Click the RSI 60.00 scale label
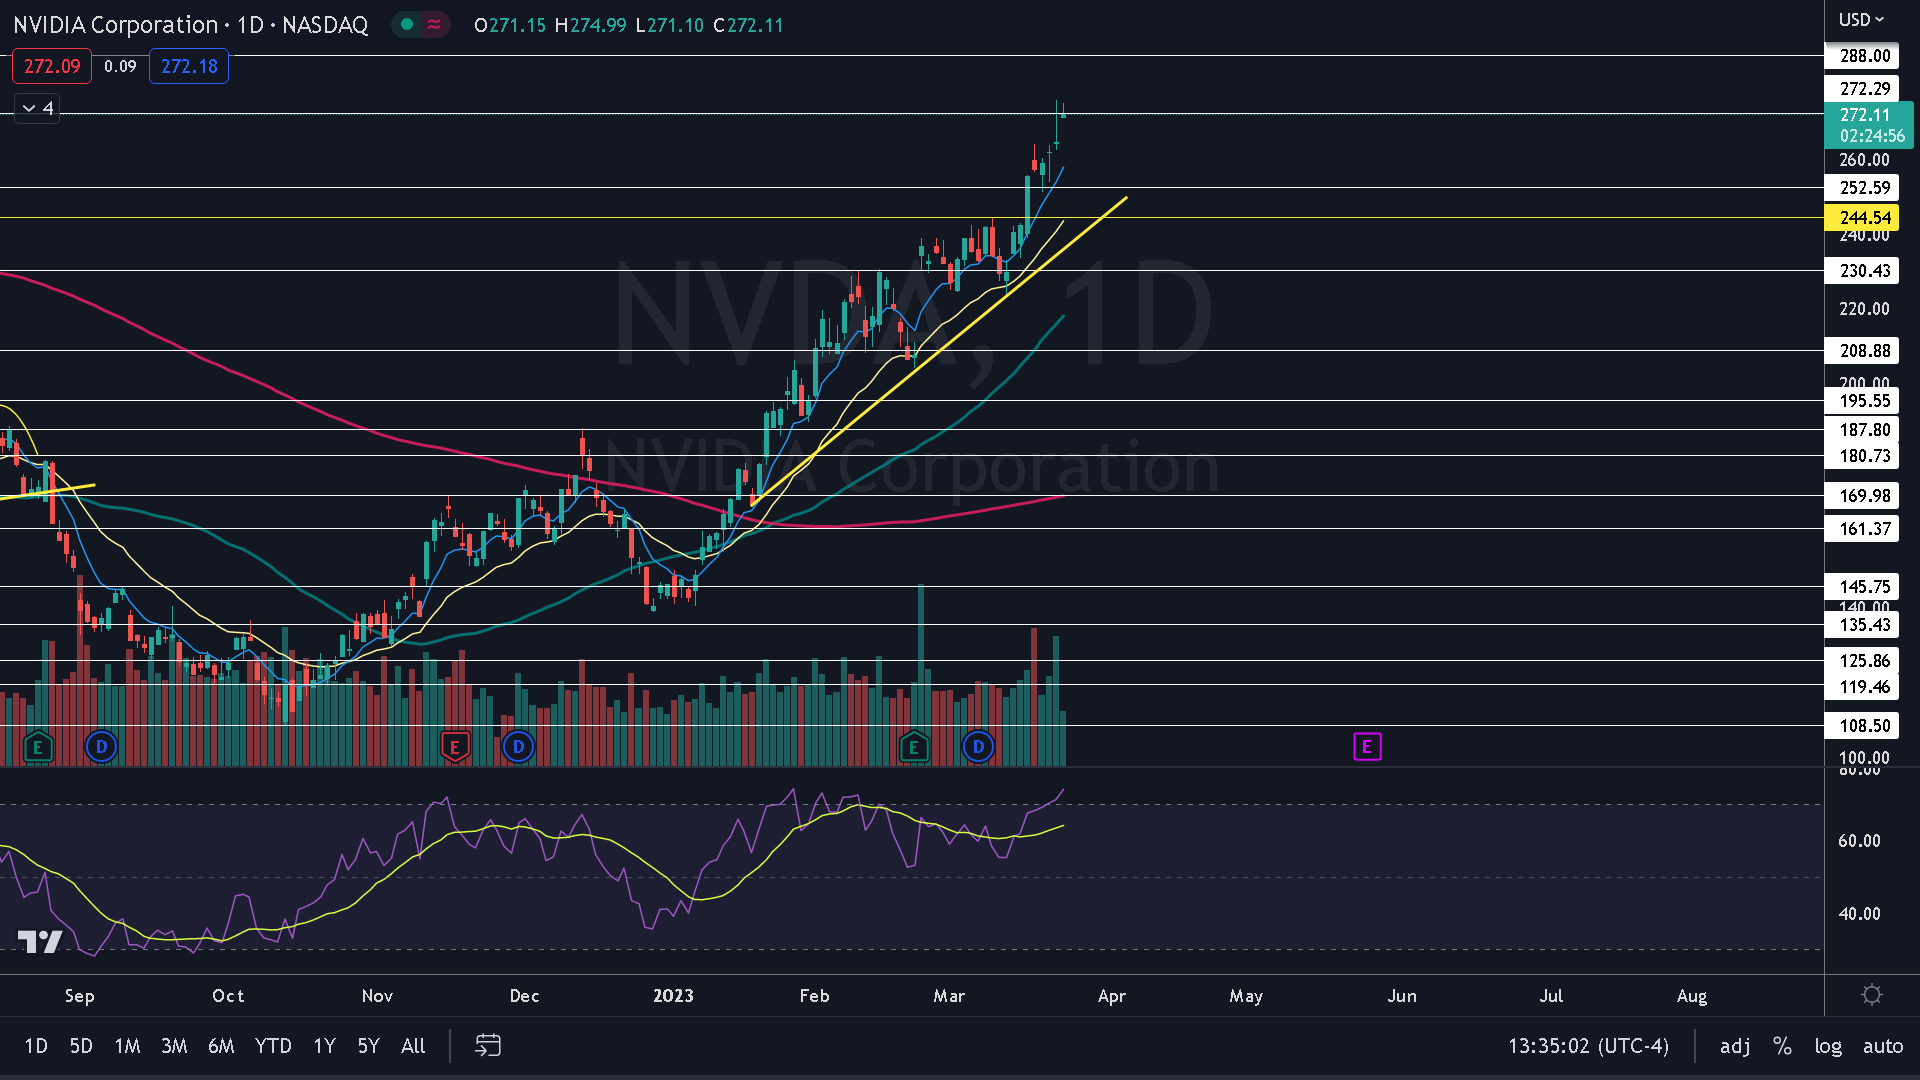This screenshot has height=1080, width=1920. (1859, 841)
